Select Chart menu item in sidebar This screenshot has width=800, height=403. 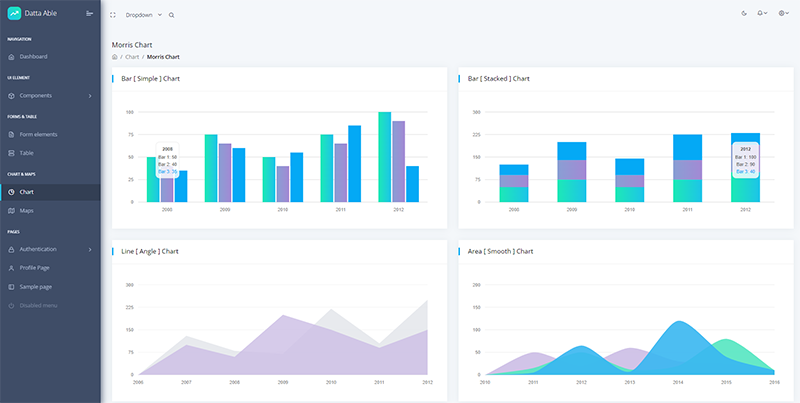click(x=50, y=192)
